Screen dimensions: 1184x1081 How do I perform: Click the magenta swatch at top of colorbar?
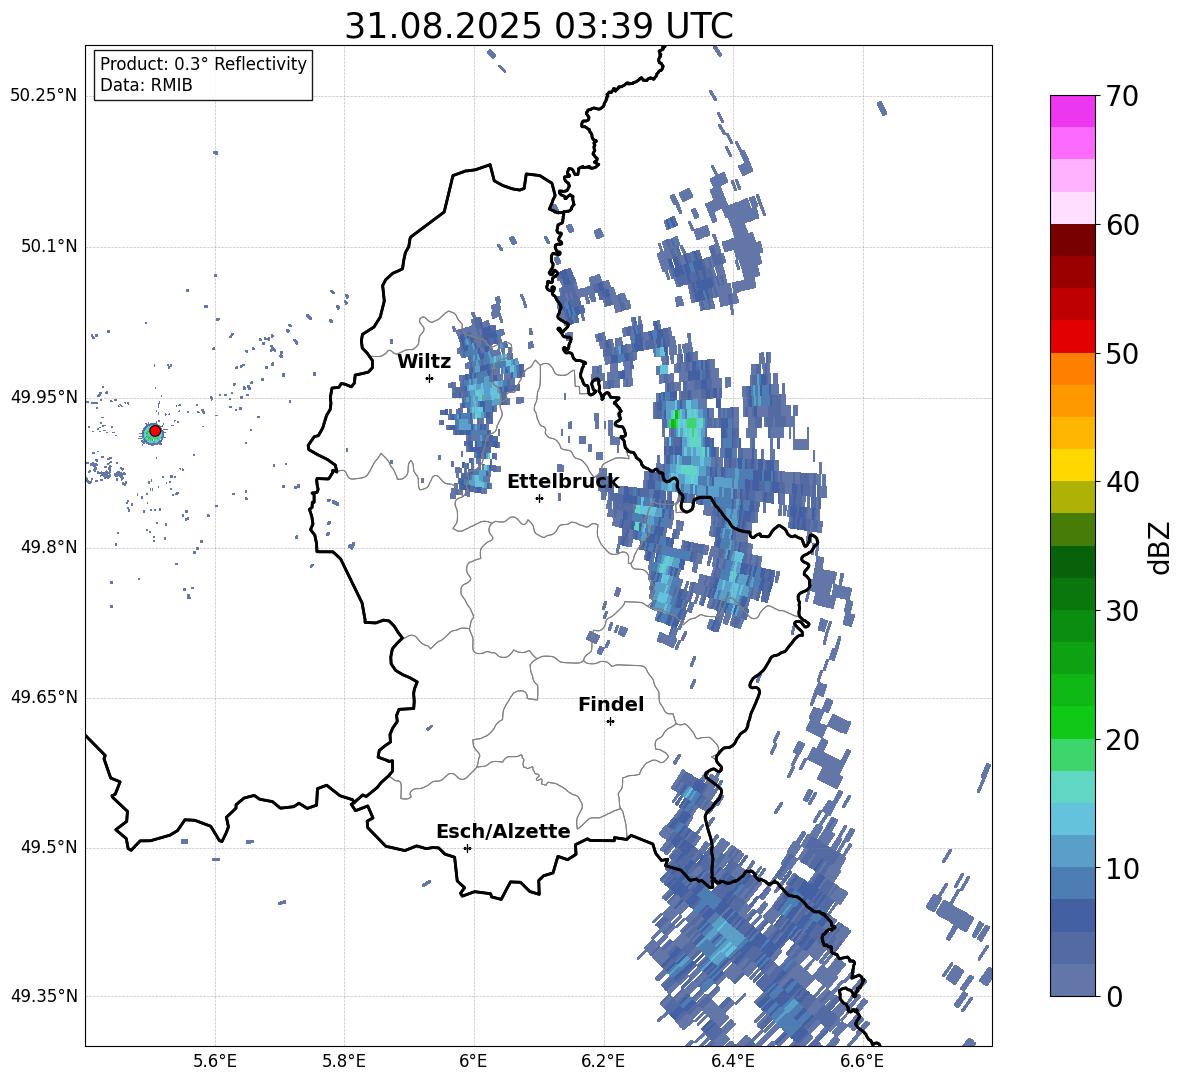coord(1073,111)
